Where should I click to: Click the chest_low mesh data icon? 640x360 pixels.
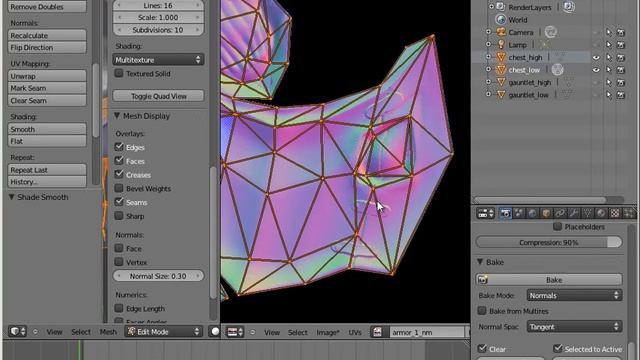558,70
